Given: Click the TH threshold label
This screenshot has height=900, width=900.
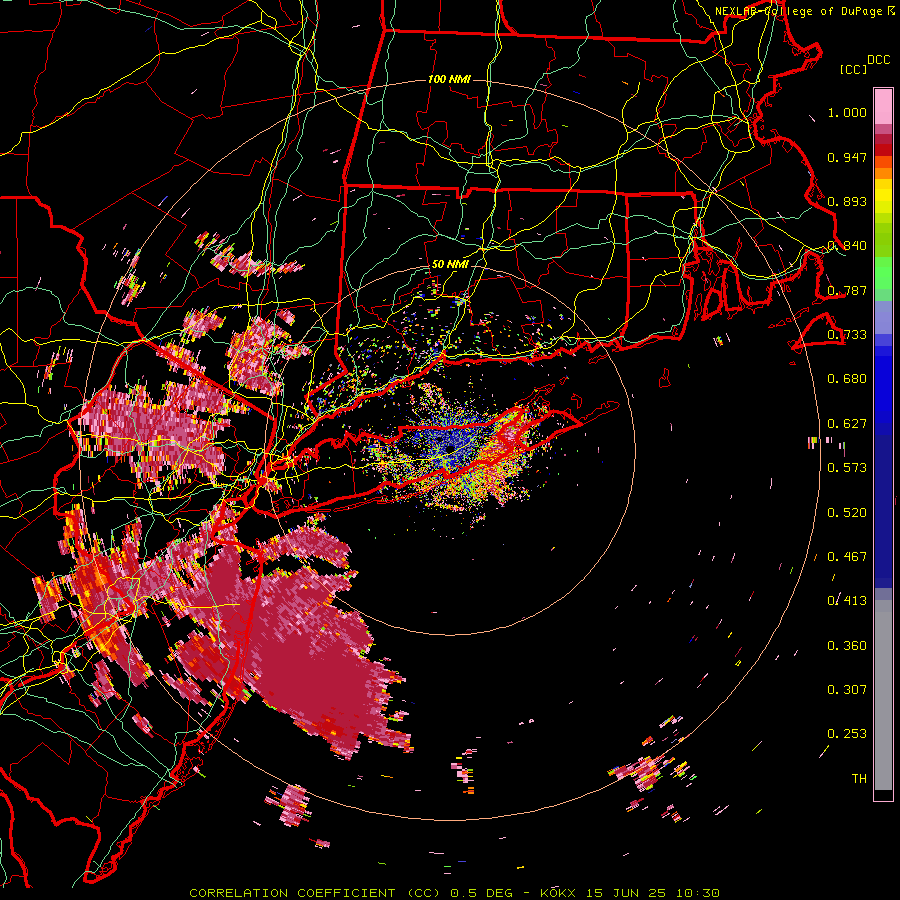Looking at the screenshot, I should (x=859, y=779).
